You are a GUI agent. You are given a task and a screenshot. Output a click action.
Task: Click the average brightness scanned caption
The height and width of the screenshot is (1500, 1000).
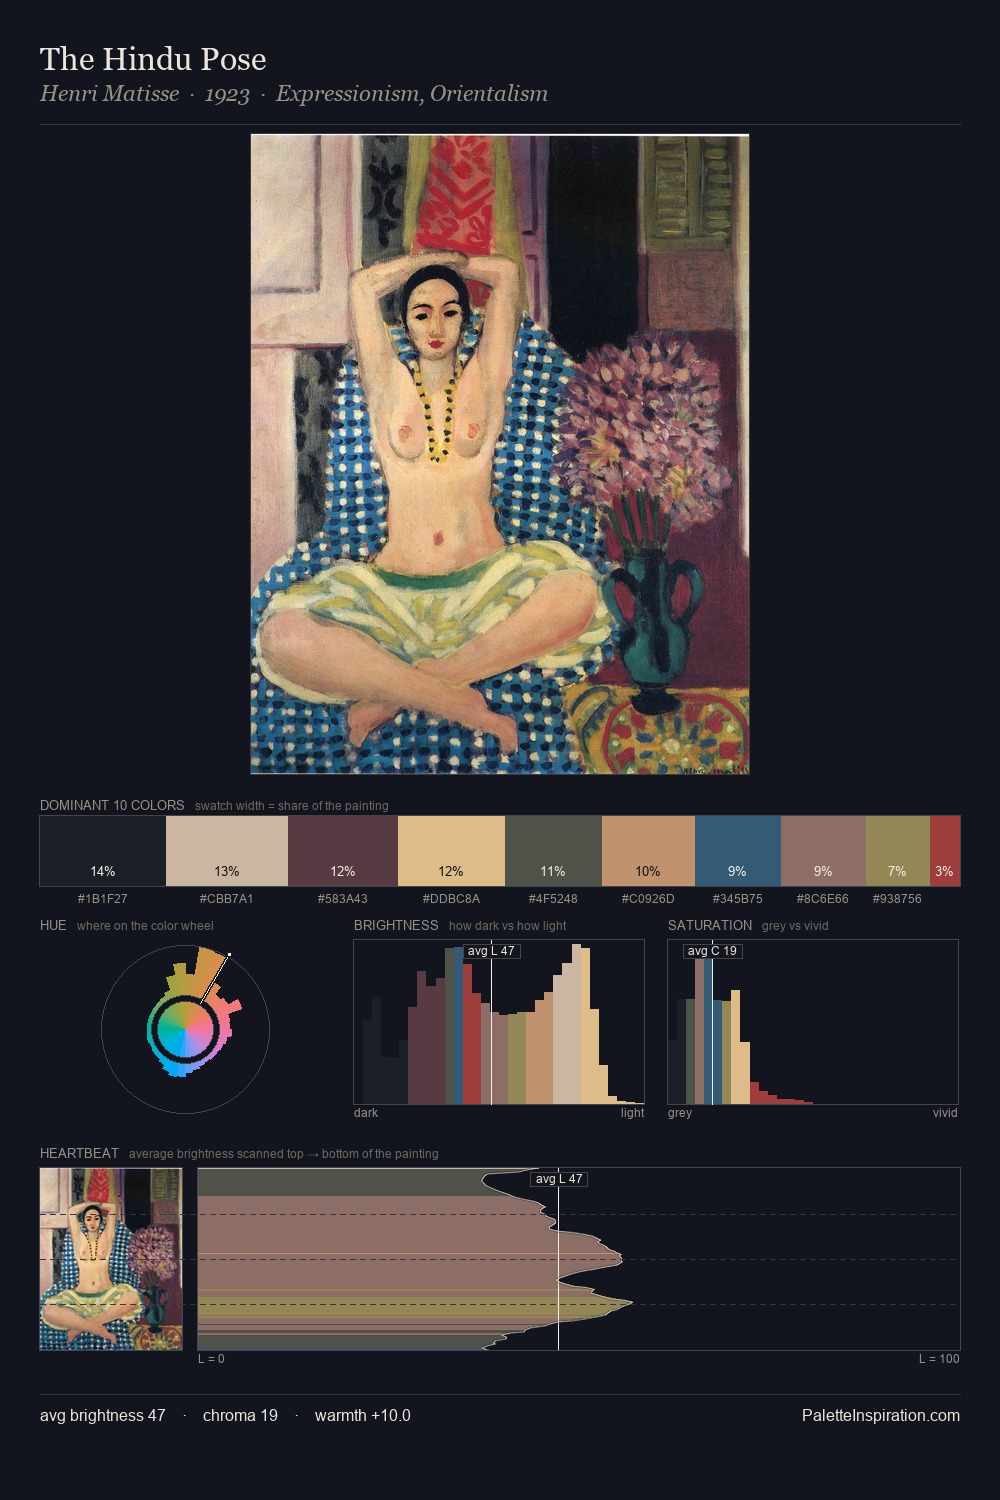(284, 1154)
